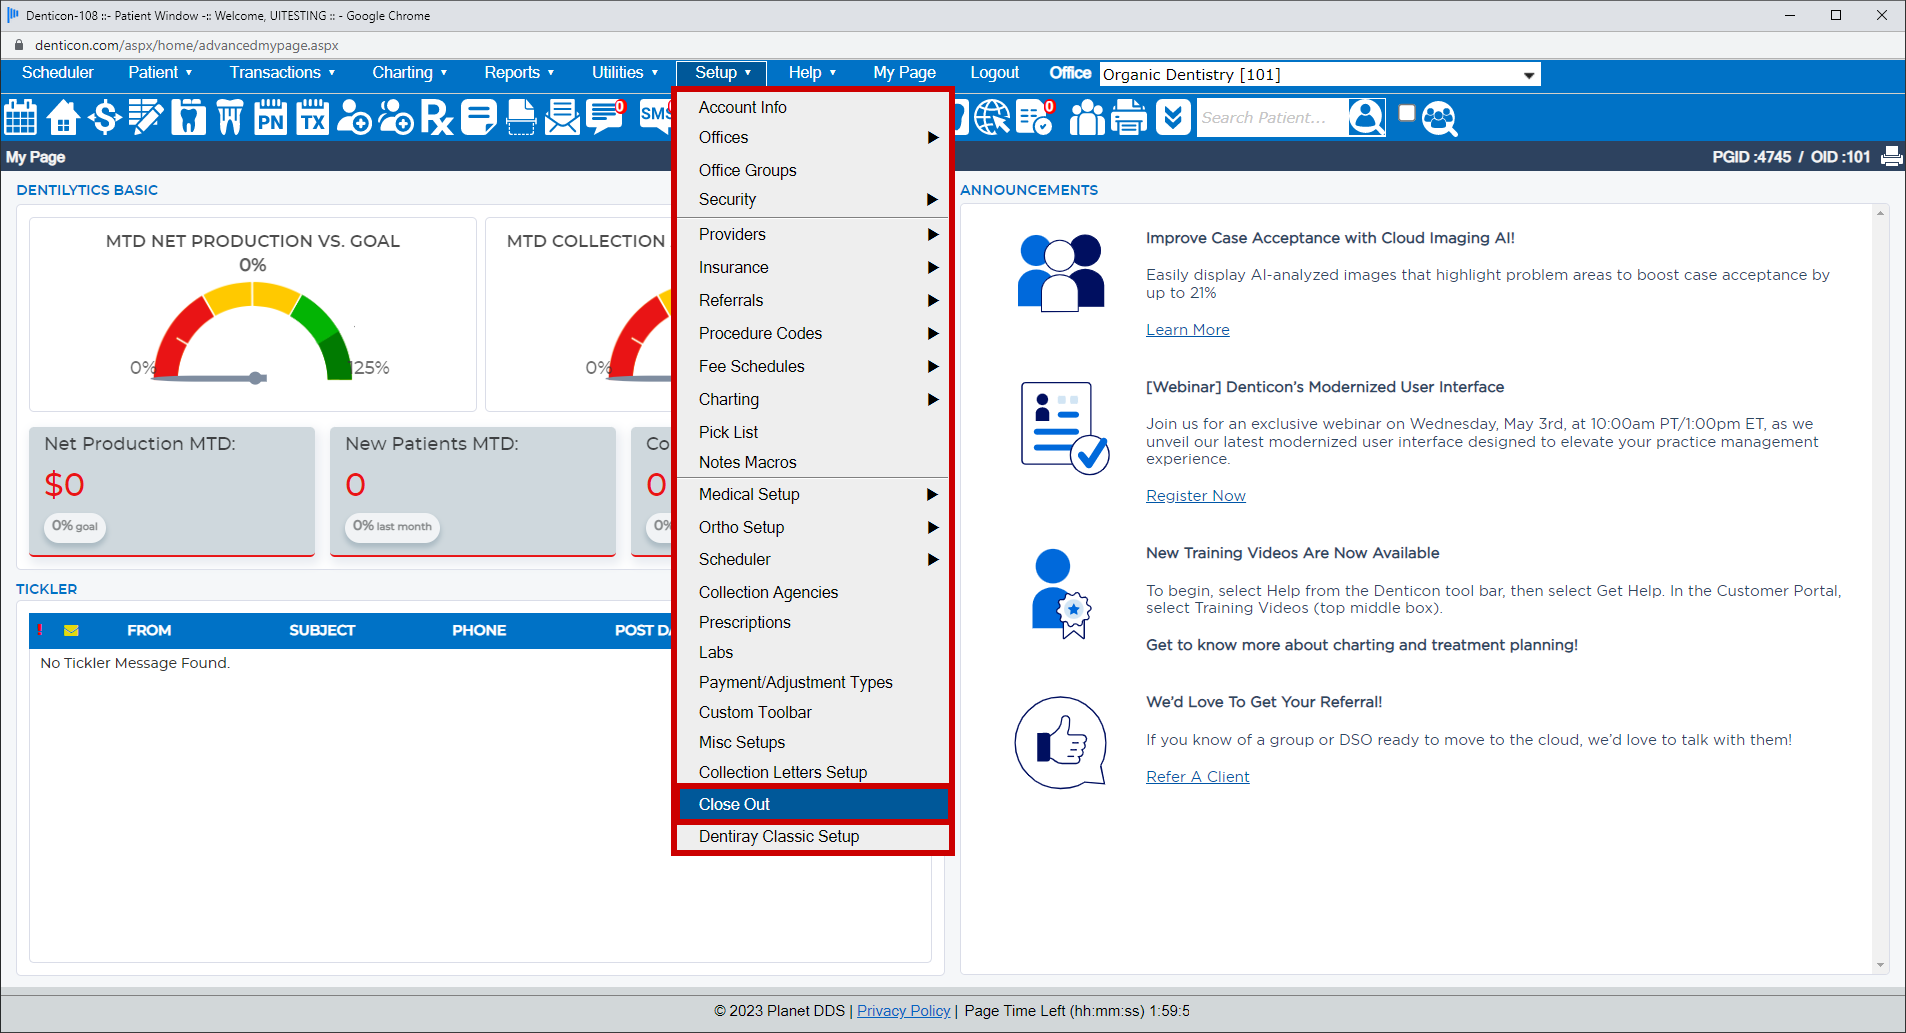Open the TX treatment plan icon

312,117
